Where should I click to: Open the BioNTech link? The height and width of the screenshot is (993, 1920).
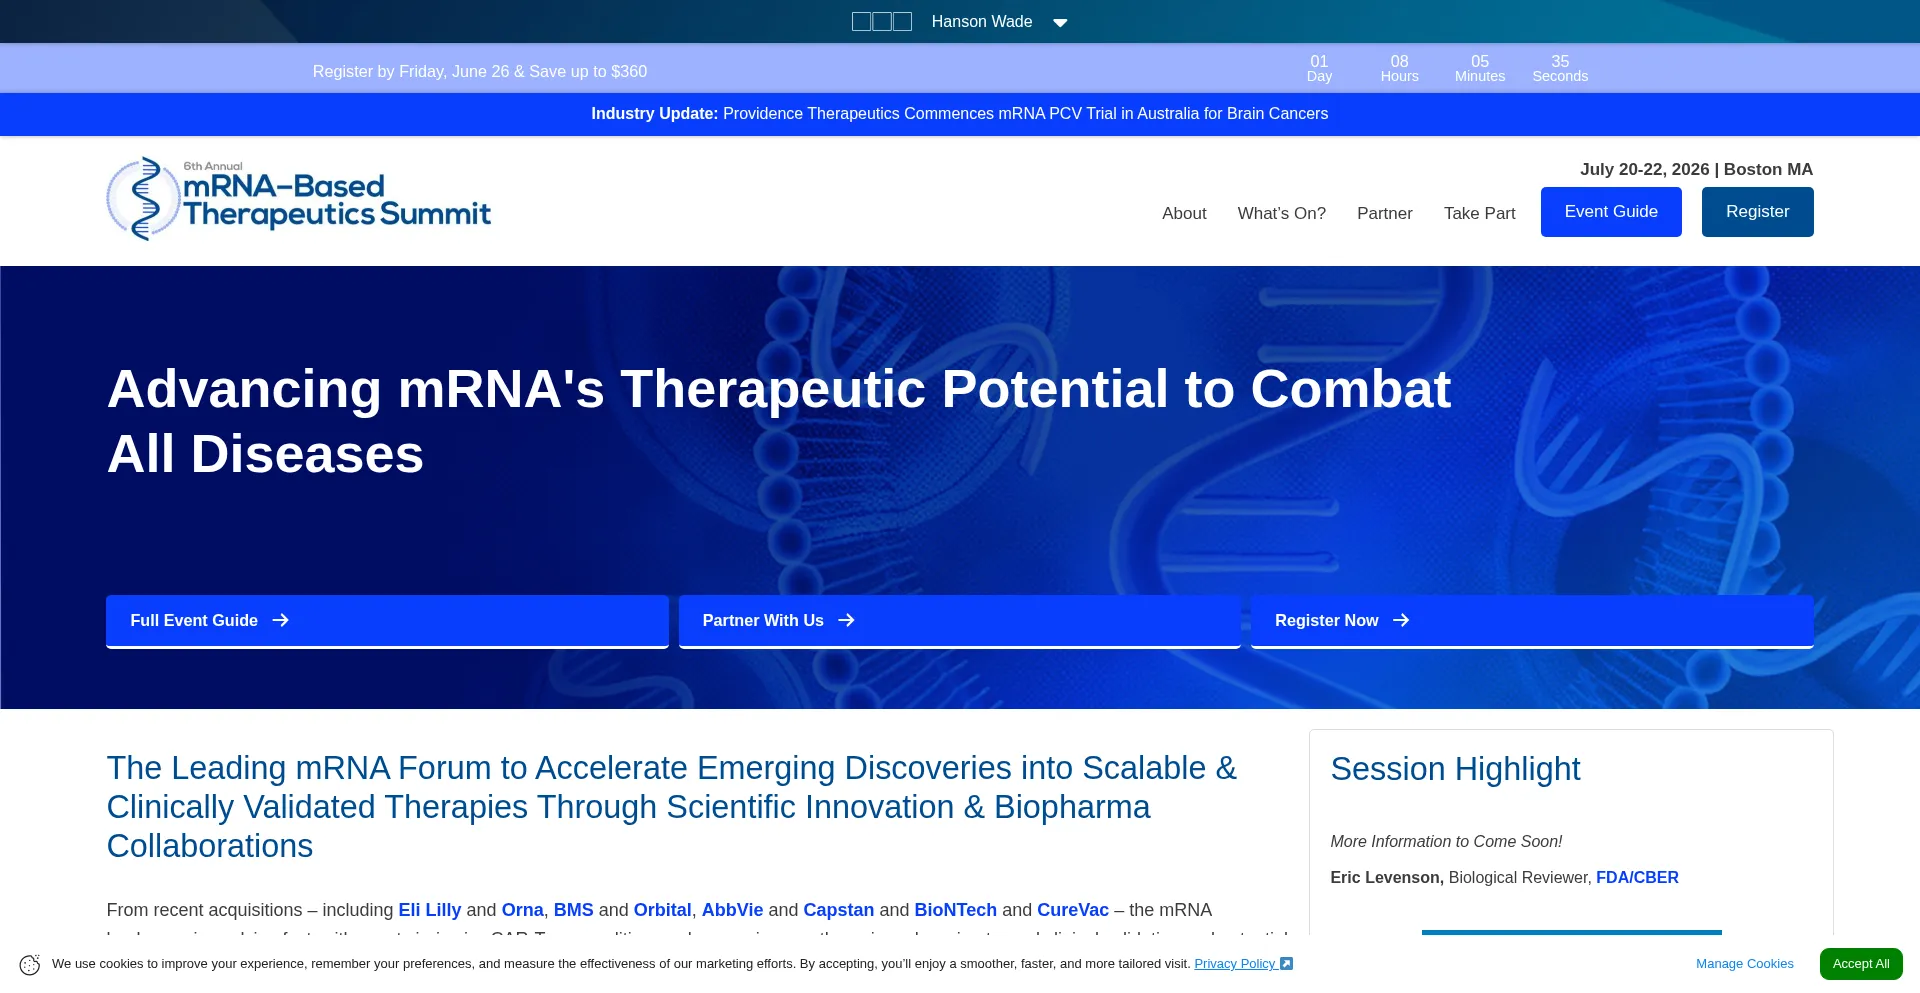click(955, 910)
